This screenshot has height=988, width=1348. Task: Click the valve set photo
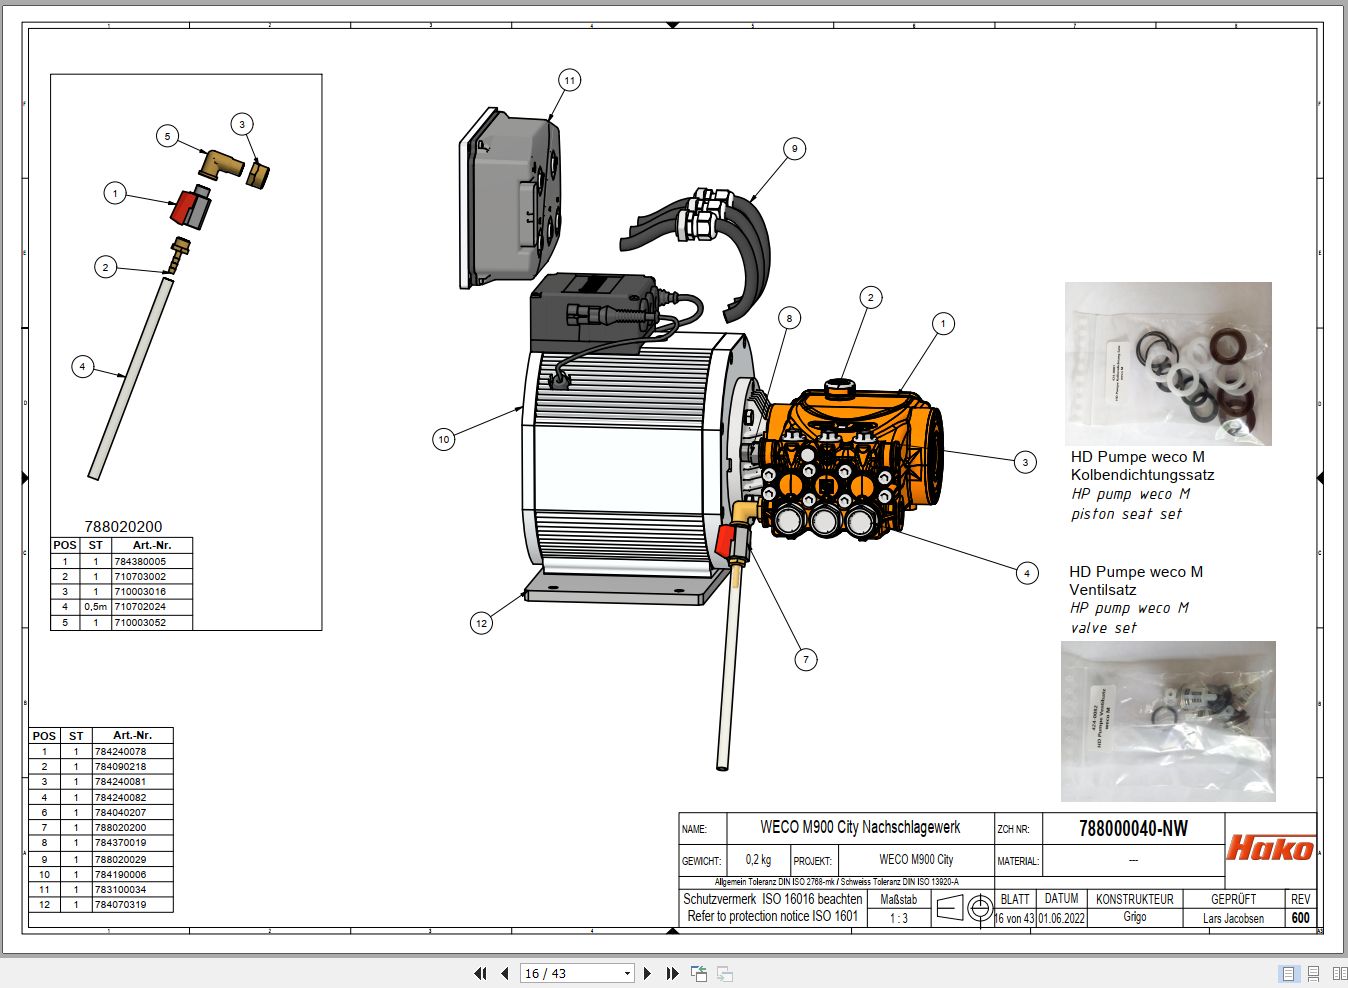point(1168,721)
